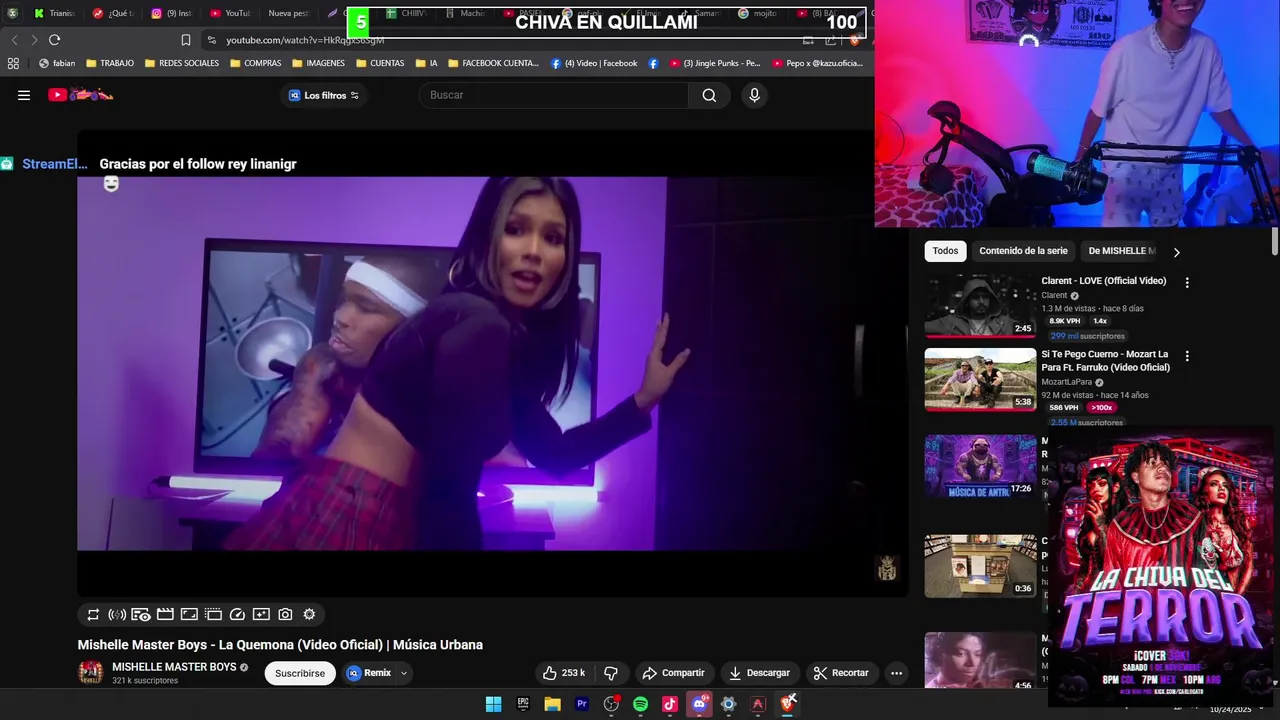Show more chips with right chevron
This screenshot has height=720, width=1280.
coord(1176,252)
